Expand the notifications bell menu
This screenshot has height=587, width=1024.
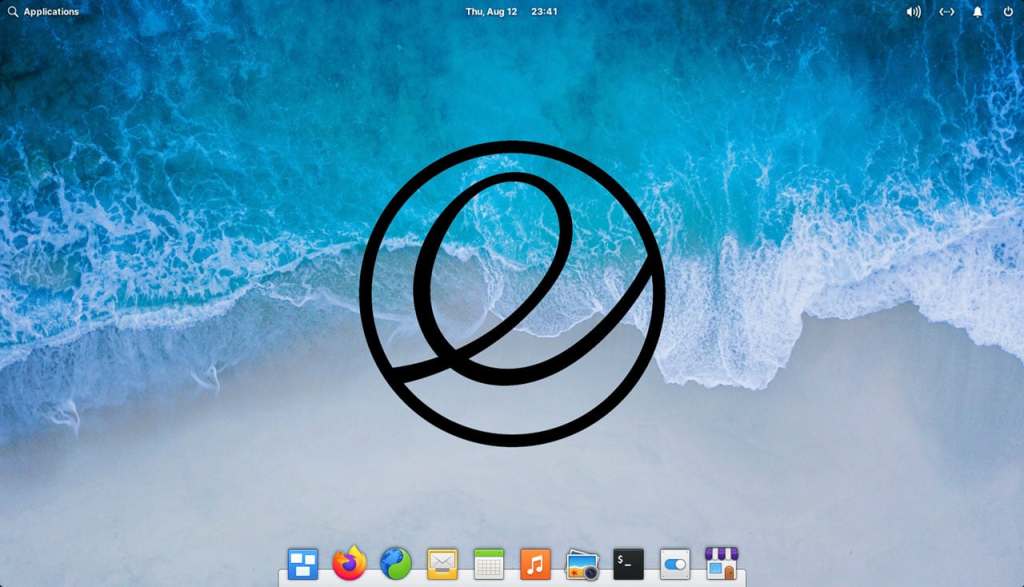click(977, 11)
